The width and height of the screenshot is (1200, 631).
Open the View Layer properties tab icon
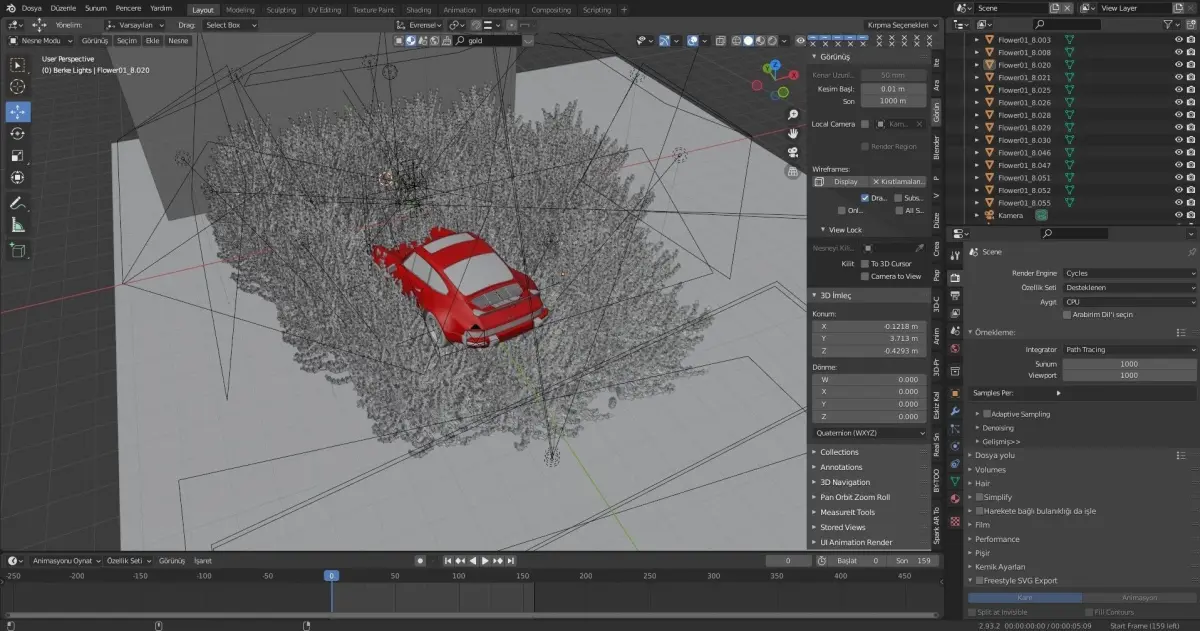(955, 313)
